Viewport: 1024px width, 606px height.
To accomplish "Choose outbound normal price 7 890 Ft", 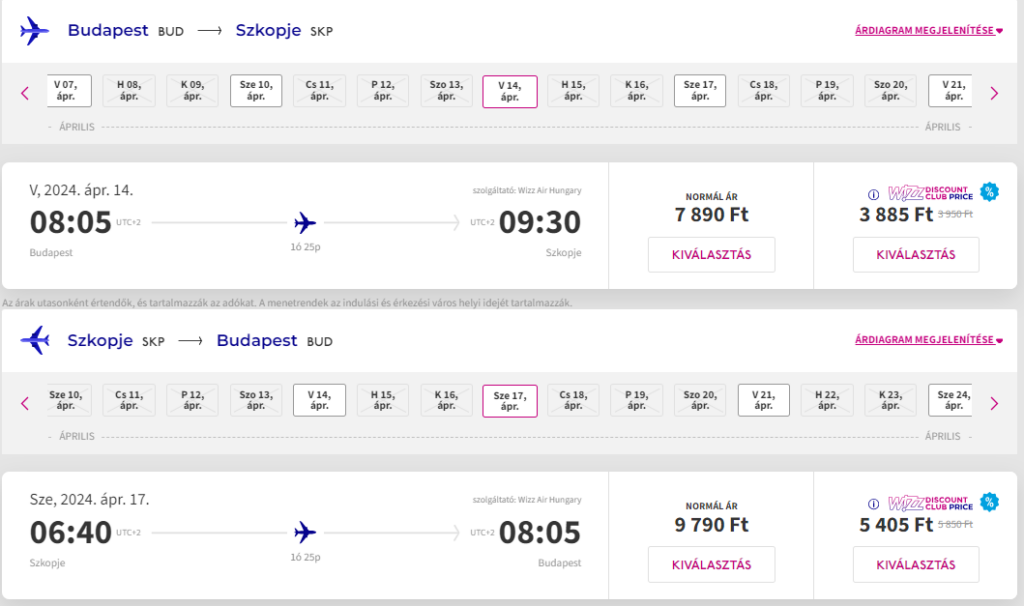I will click(713, 254).
